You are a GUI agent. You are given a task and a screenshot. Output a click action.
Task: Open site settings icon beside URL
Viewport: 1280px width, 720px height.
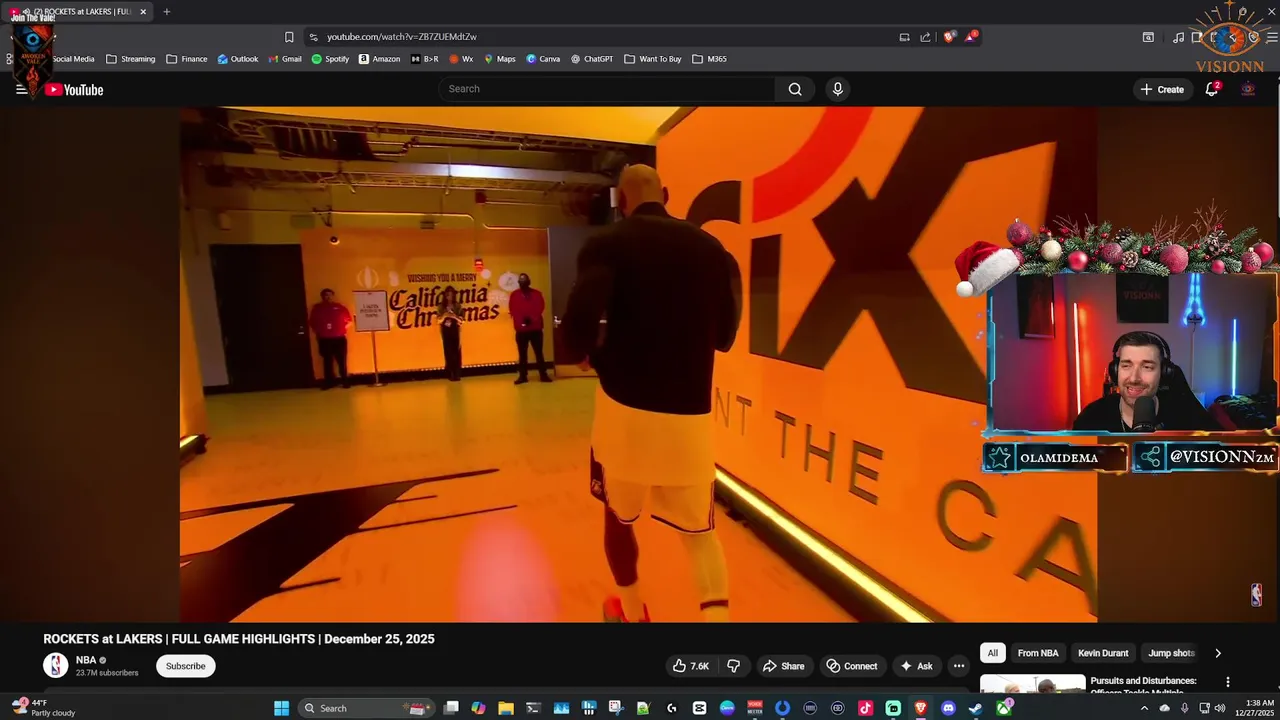click(x=313, y=37)
